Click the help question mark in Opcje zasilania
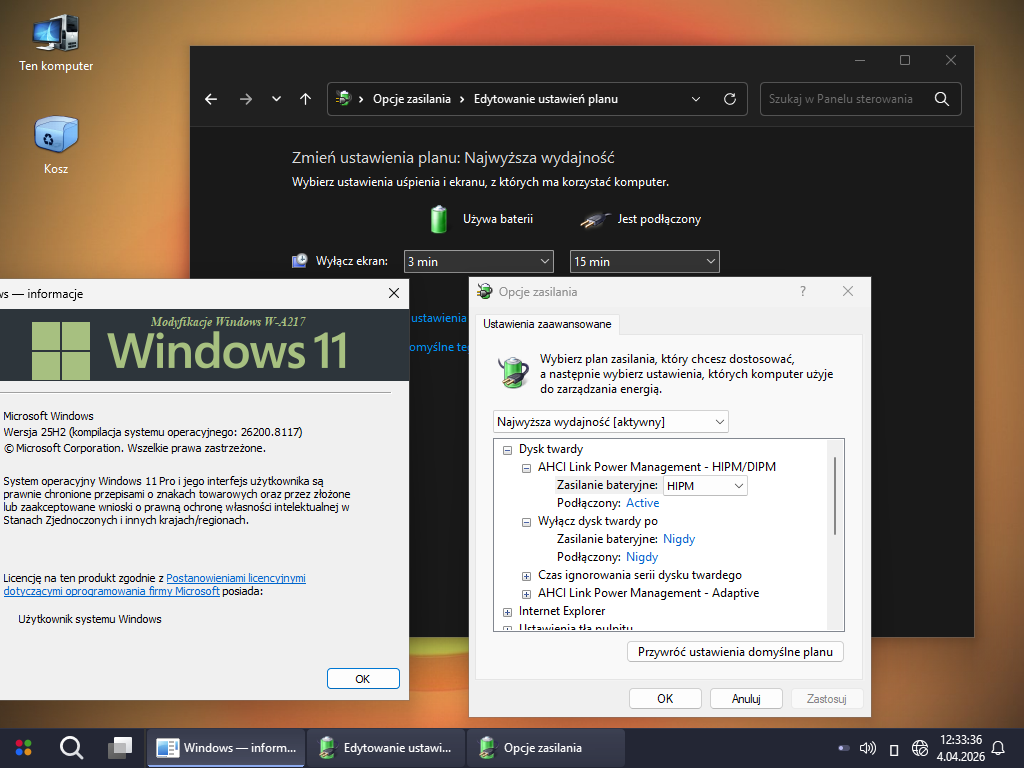Viewport: 1024px width, 768px height. point(803,291)
